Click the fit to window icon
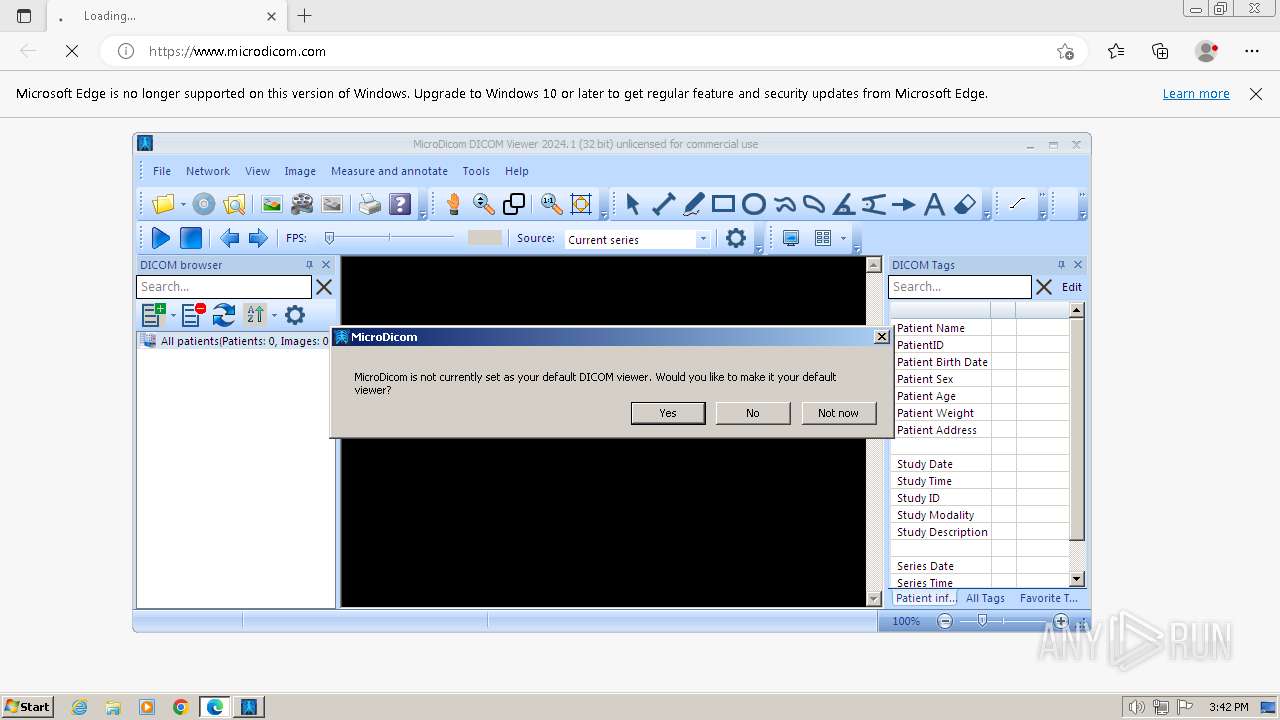1280x720 pixels. (581, 204)
